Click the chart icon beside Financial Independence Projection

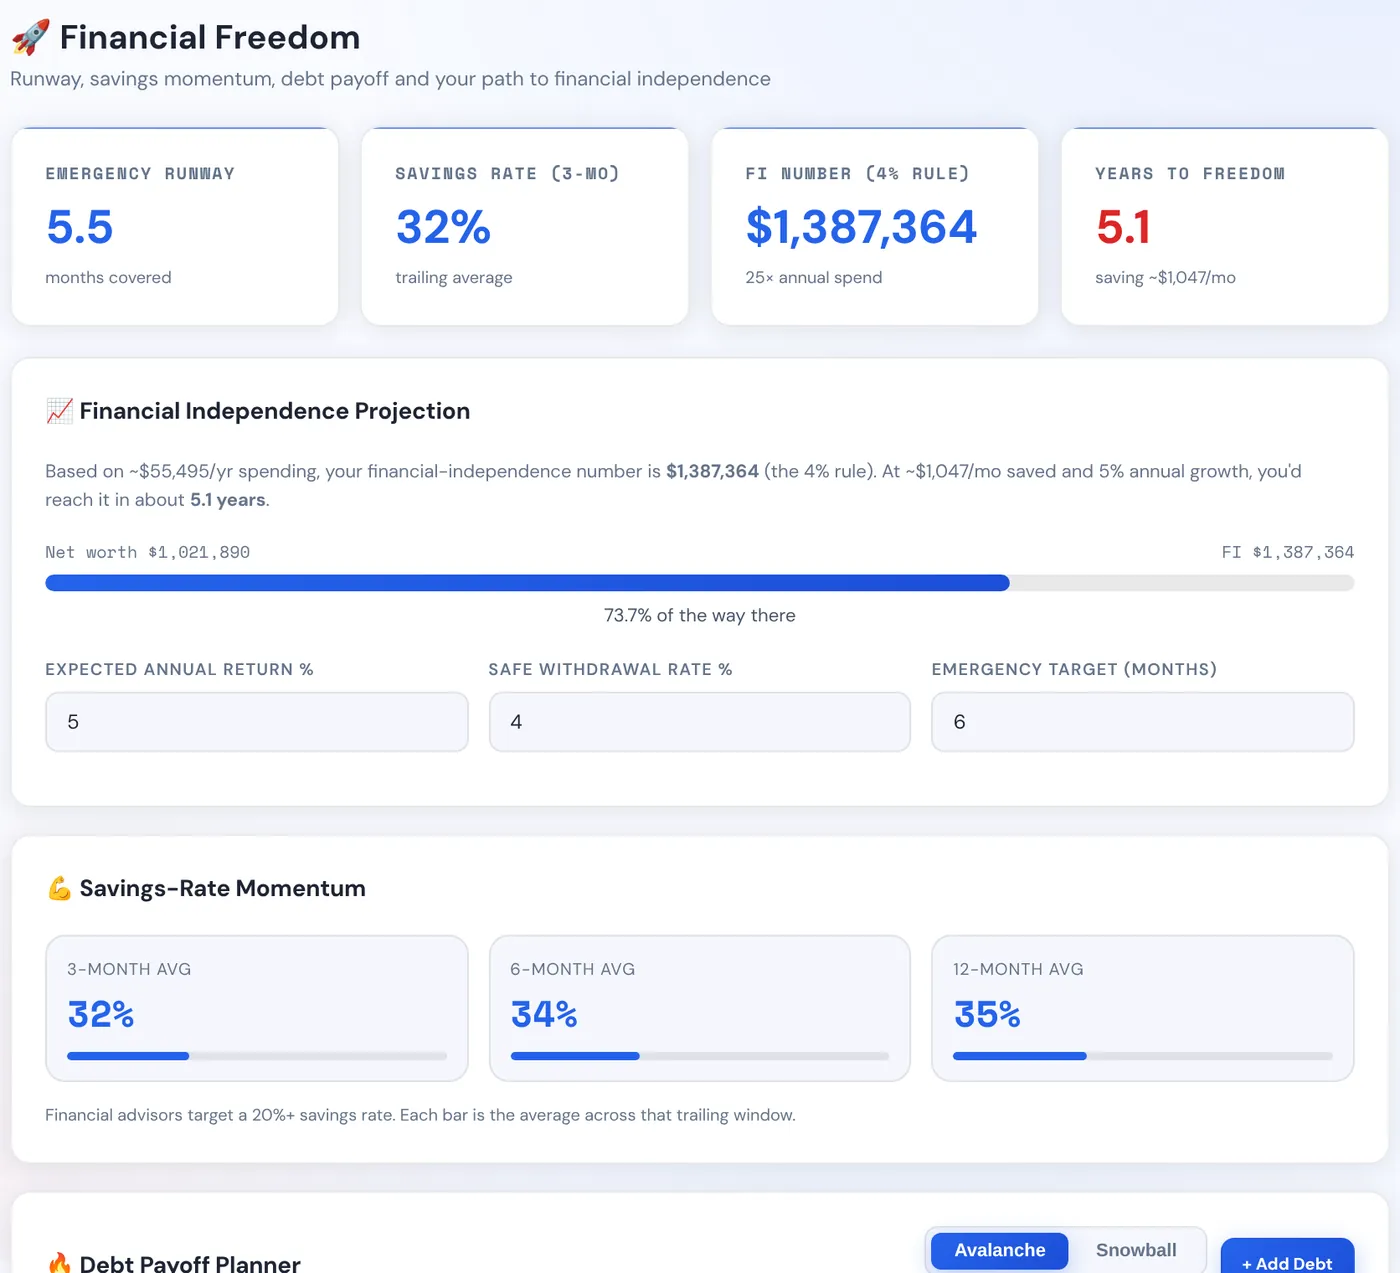(x=59, y=411)
